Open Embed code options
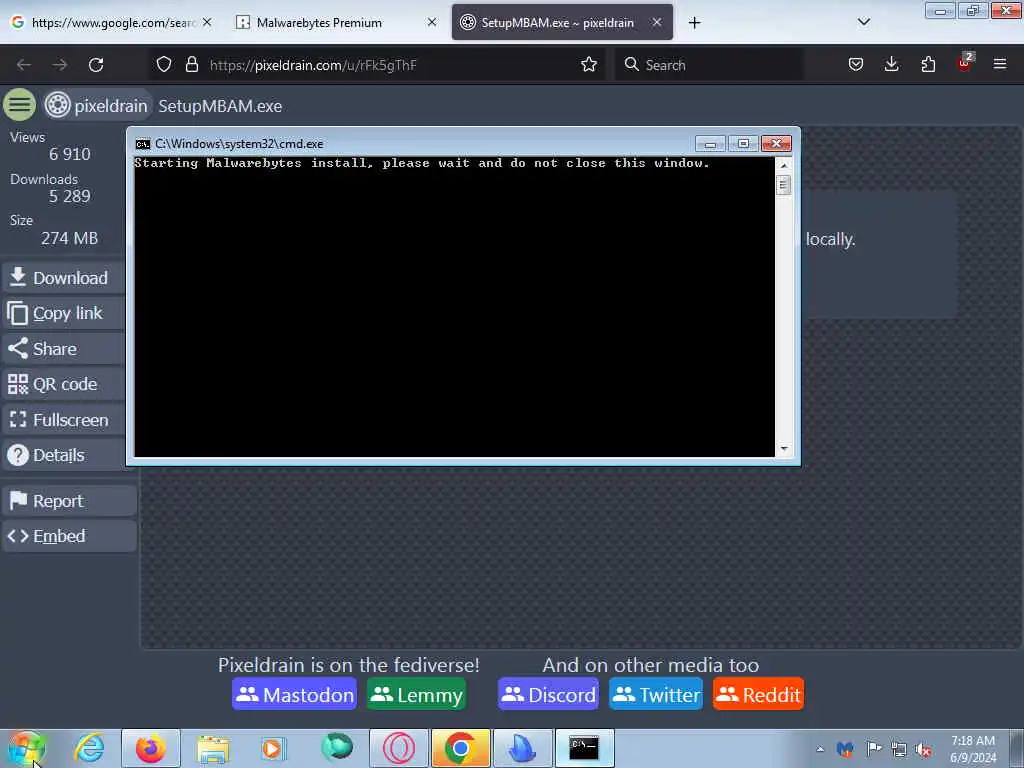Image resolution: width=1024 pixels, height=768 pixels. coord(69,536)
